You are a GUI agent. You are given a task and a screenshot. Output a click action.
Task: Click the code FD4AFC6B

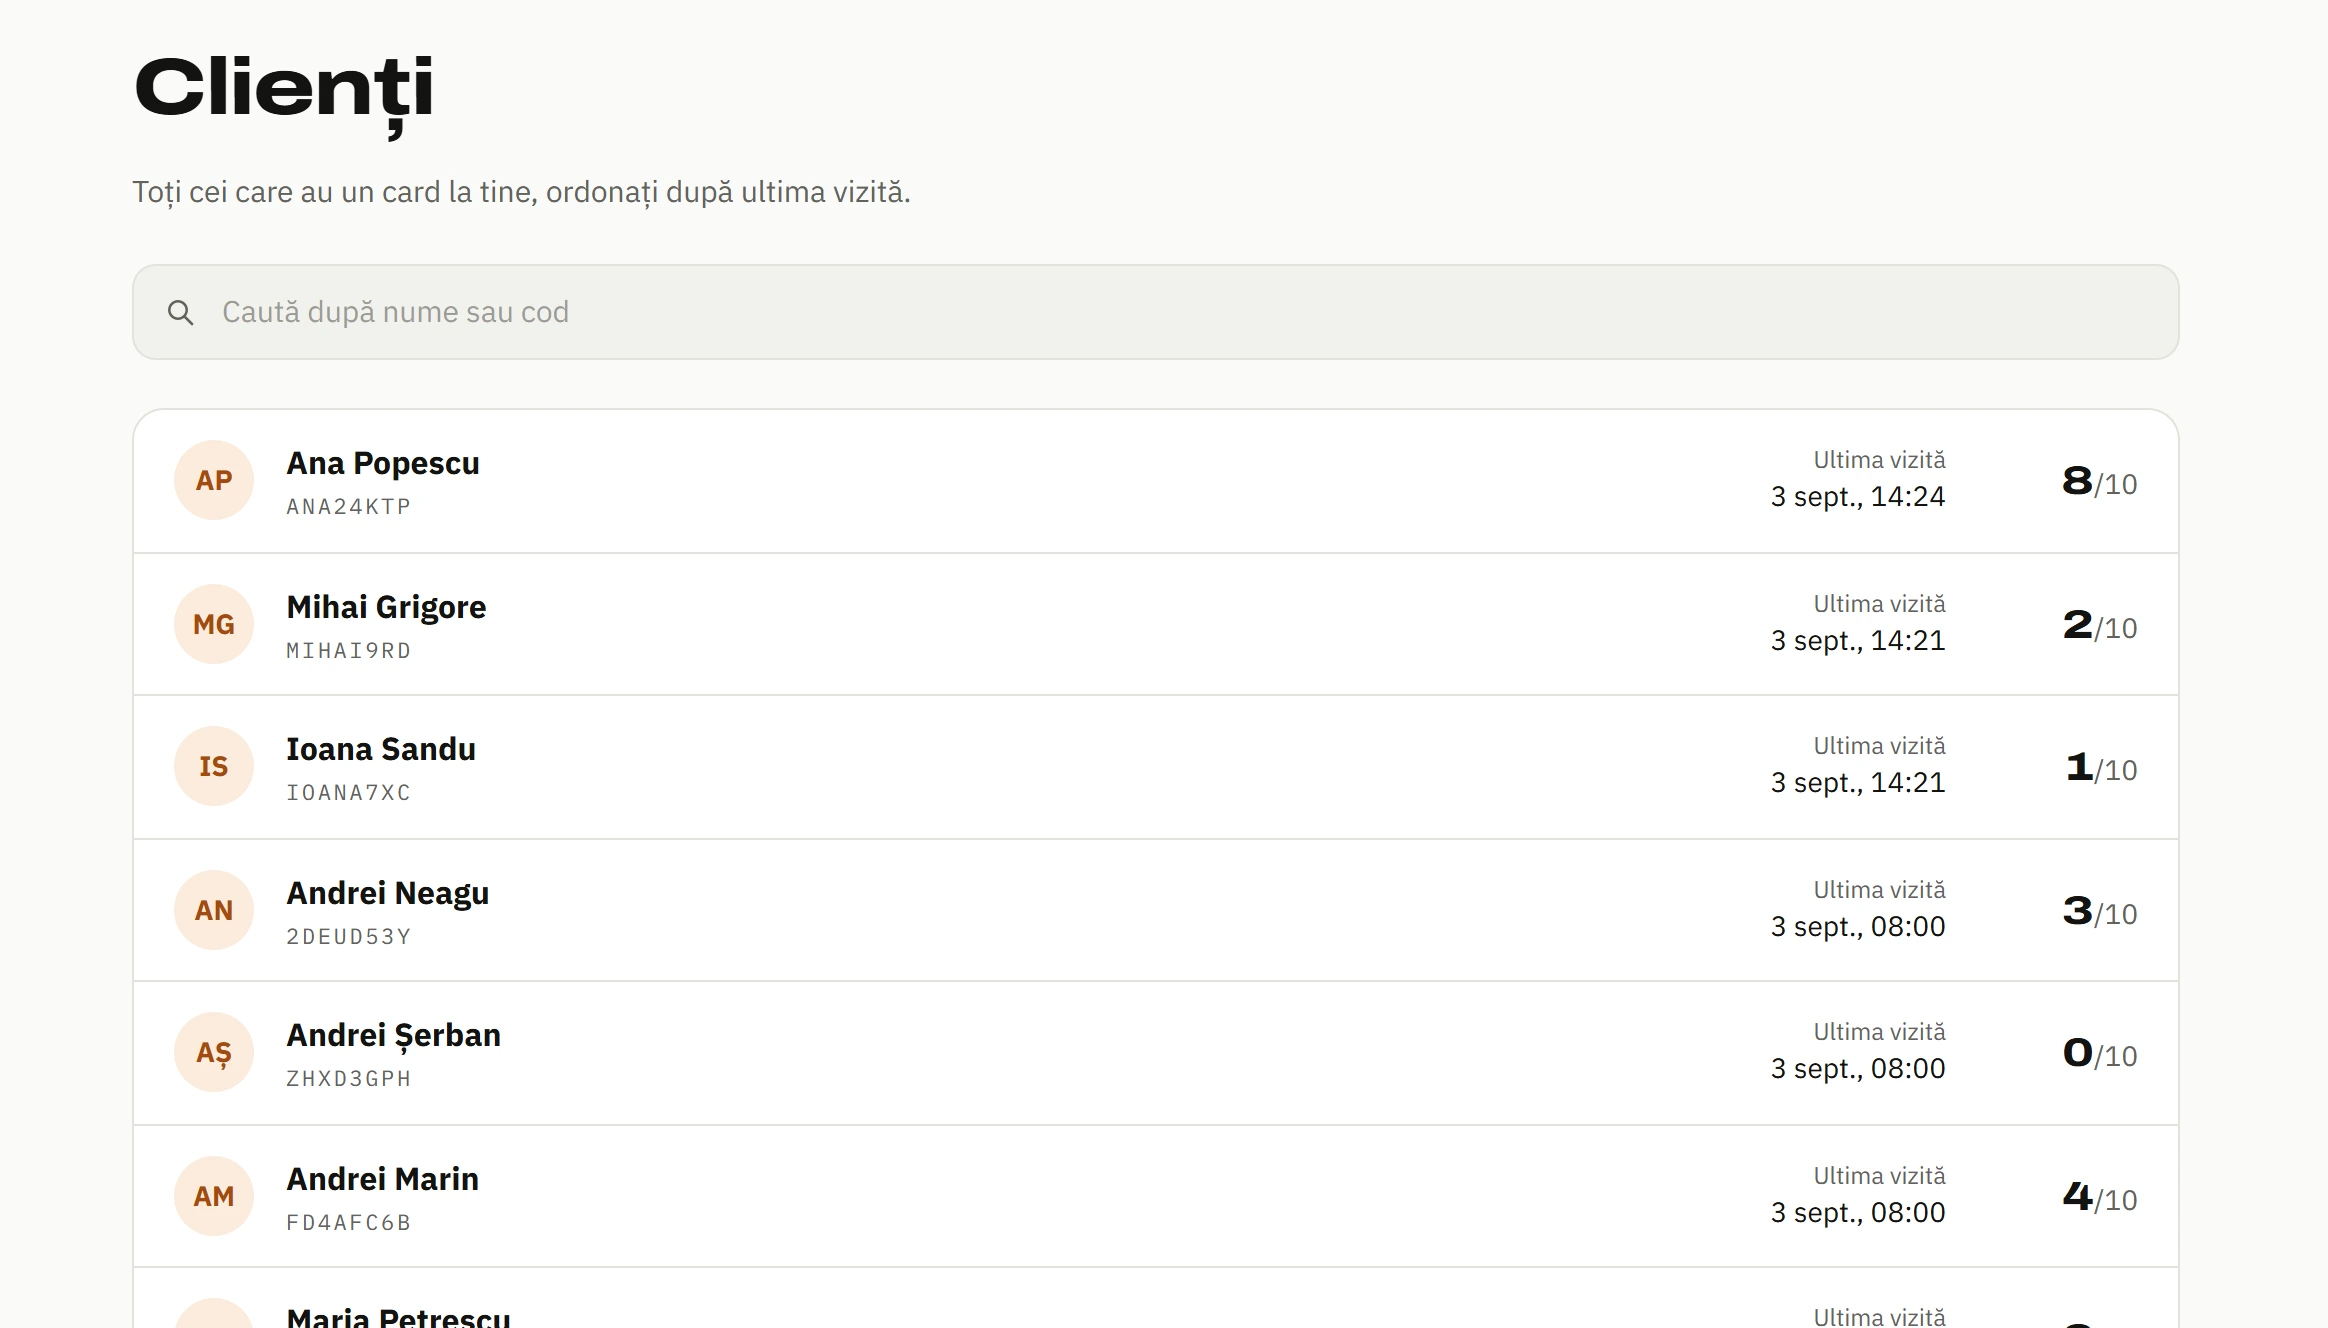click(349, 1223)
